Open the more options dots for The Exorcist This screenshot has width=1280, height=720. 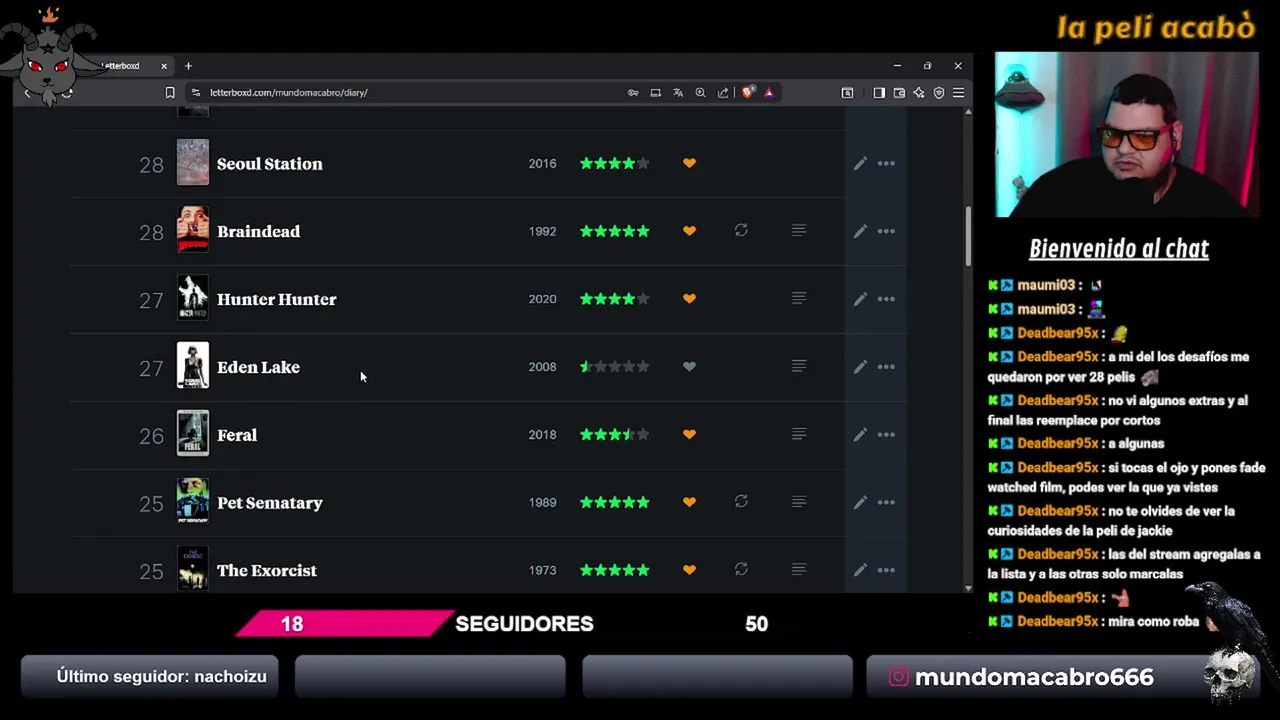pos(886,570)
